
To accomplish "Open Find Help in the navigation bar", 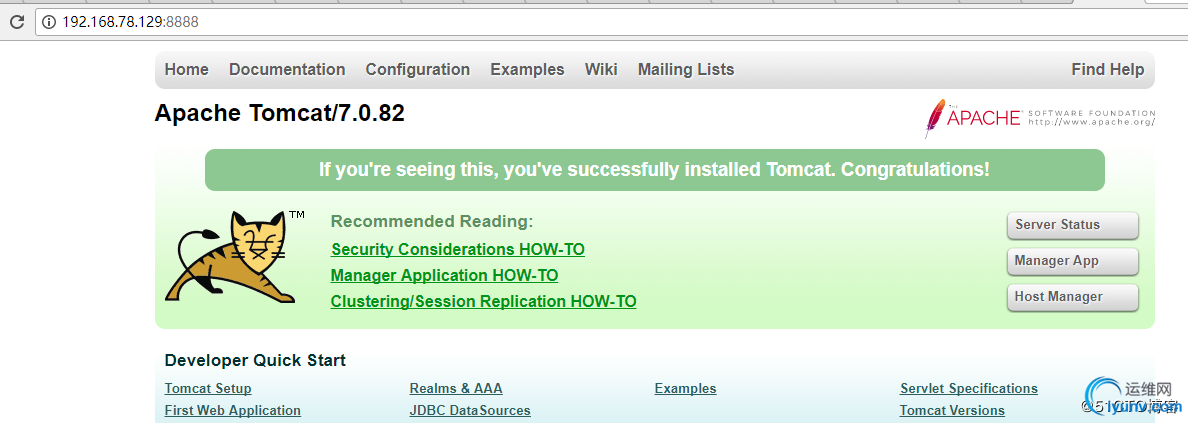I will click(x=1108, y=70).
